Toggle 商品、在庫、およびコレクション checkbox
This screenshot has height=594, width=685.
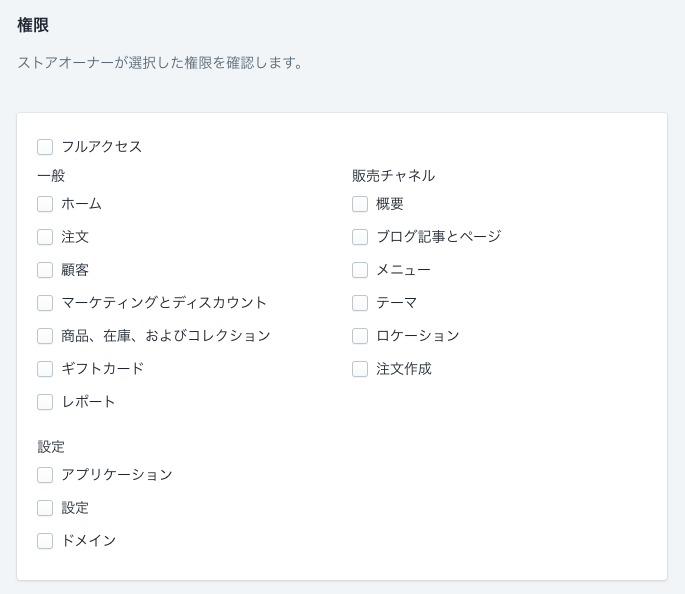pyautogui.click(x=45, y=336)
